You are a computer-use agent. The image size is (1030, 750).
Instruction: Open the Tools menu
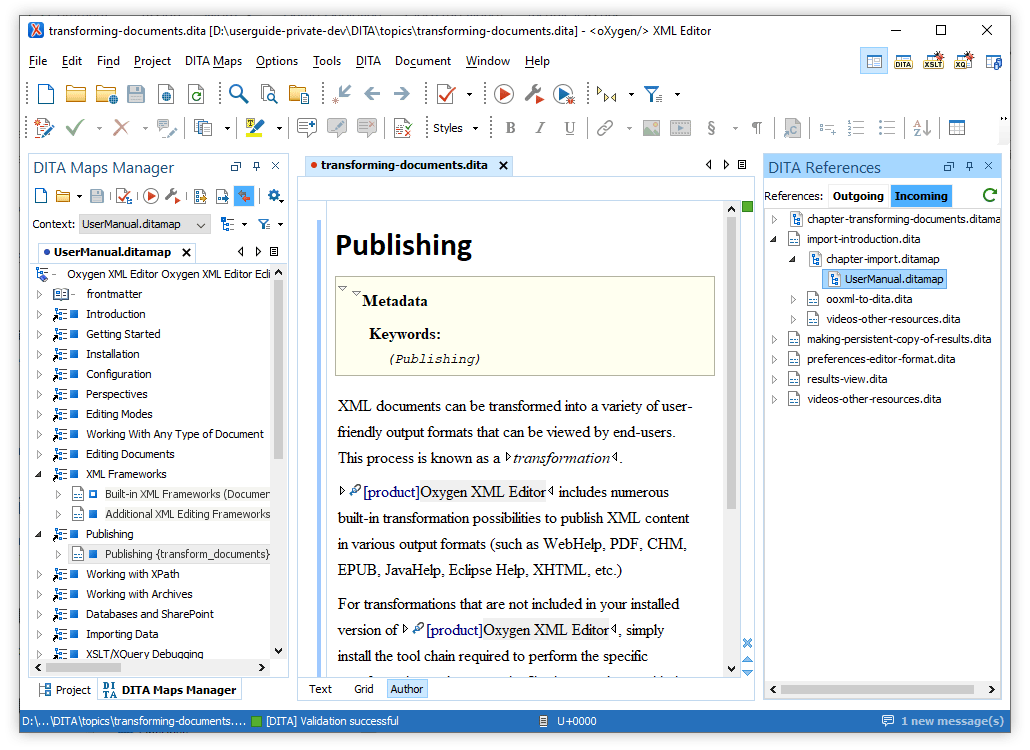point(326,61)
